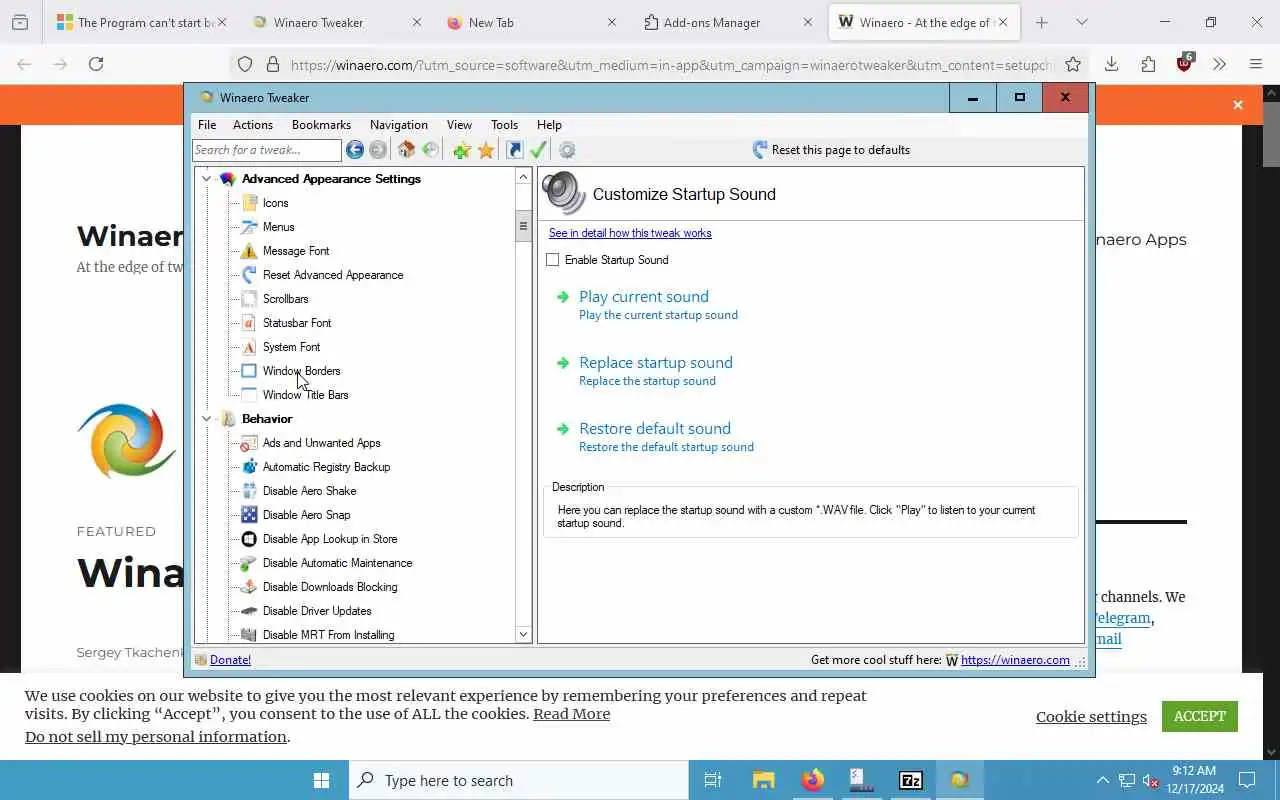Open the https://winaero.com link in status bar
This screenshot has height=800, width=1280.
(x=1015, y=660)
